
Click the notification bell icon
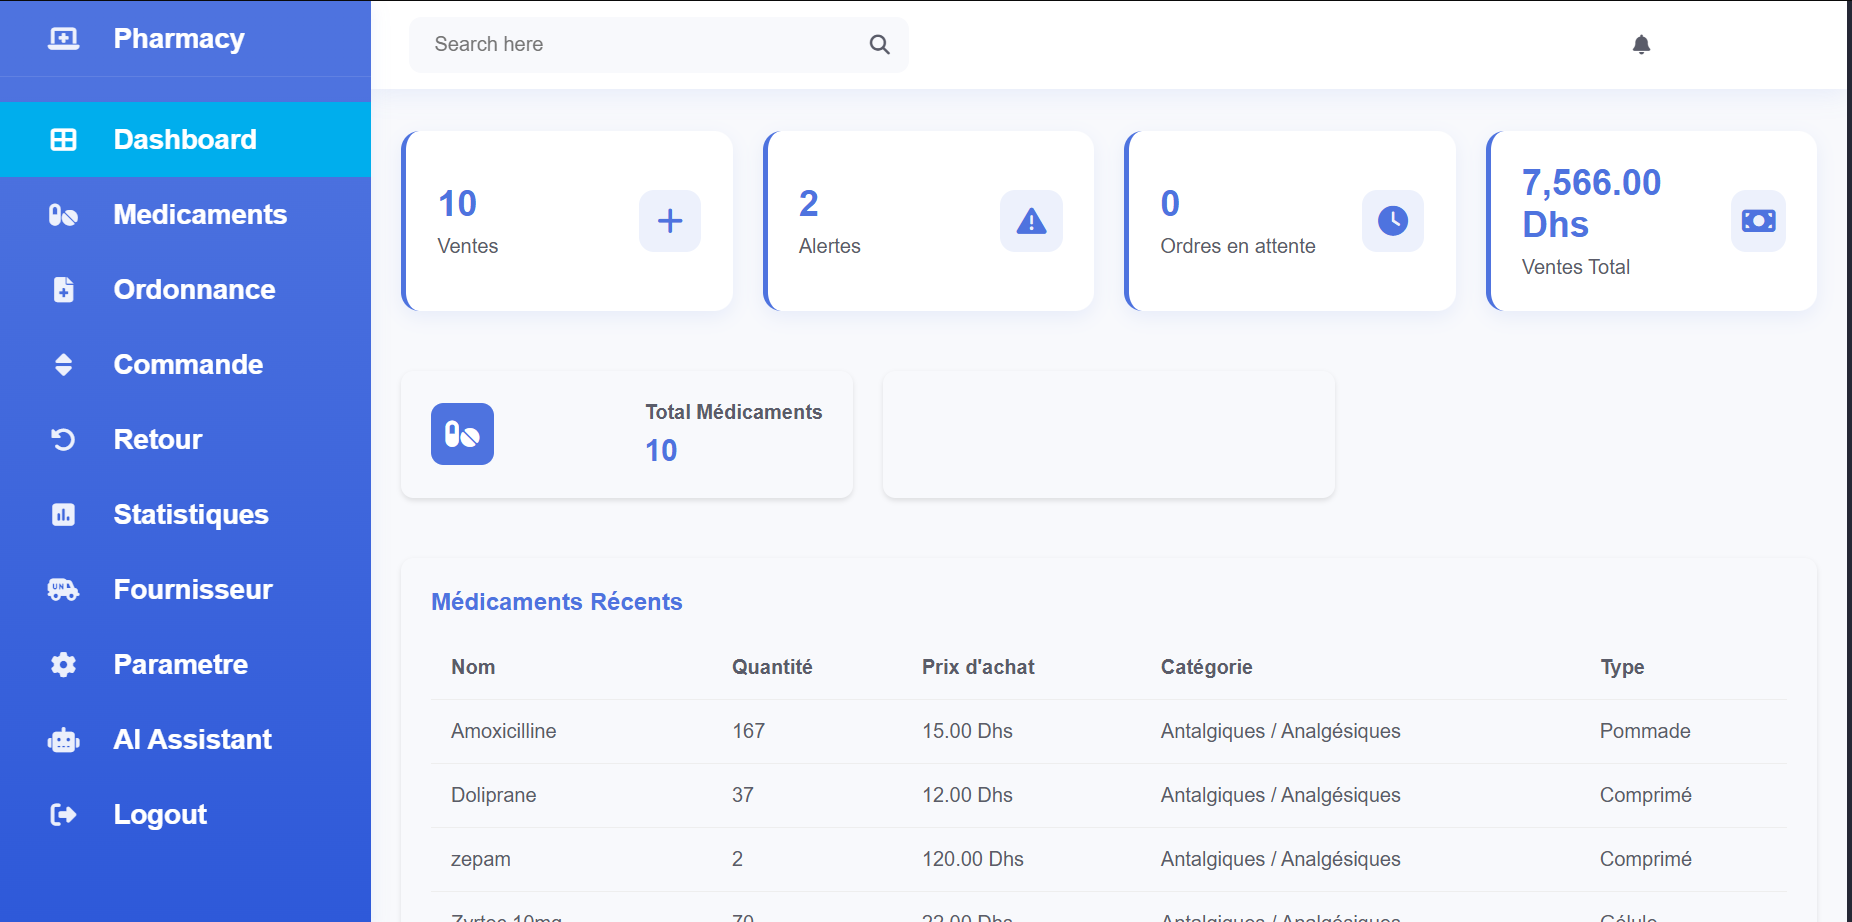click(1641, 44)
